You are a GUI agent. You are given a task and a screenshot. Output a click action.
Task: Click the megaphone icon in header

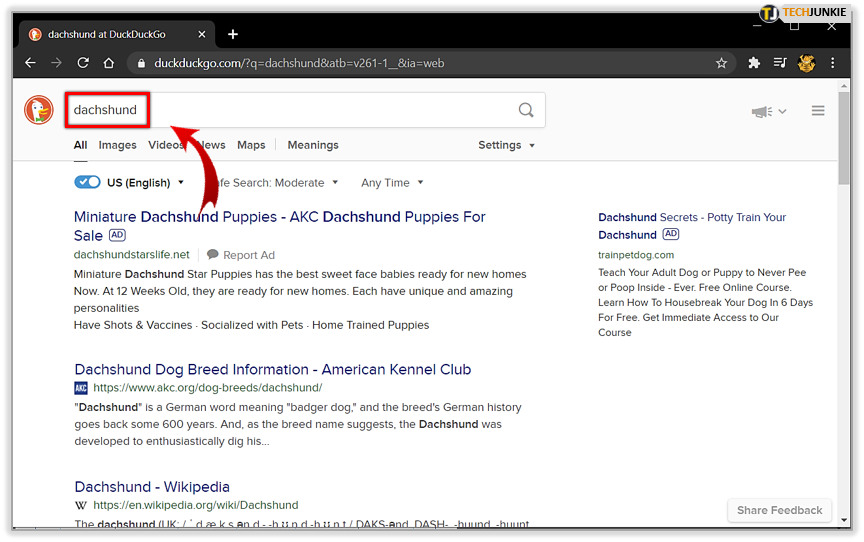[x=762, y=111]
